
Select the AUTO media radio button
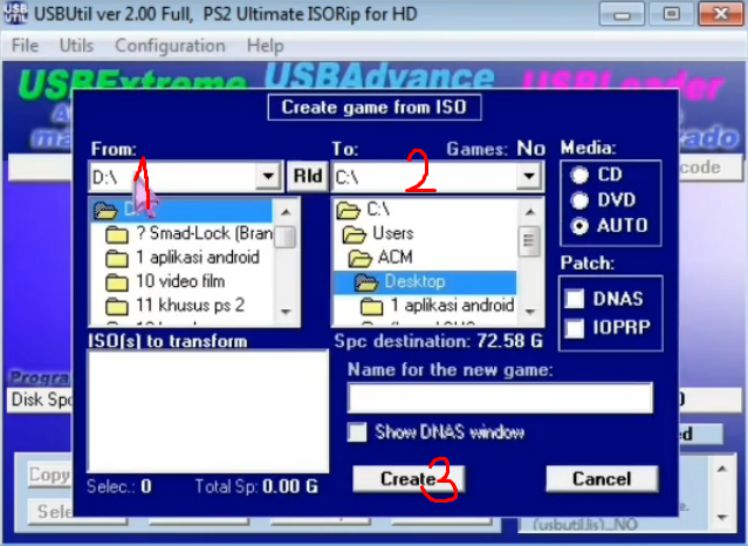point(580,226)
